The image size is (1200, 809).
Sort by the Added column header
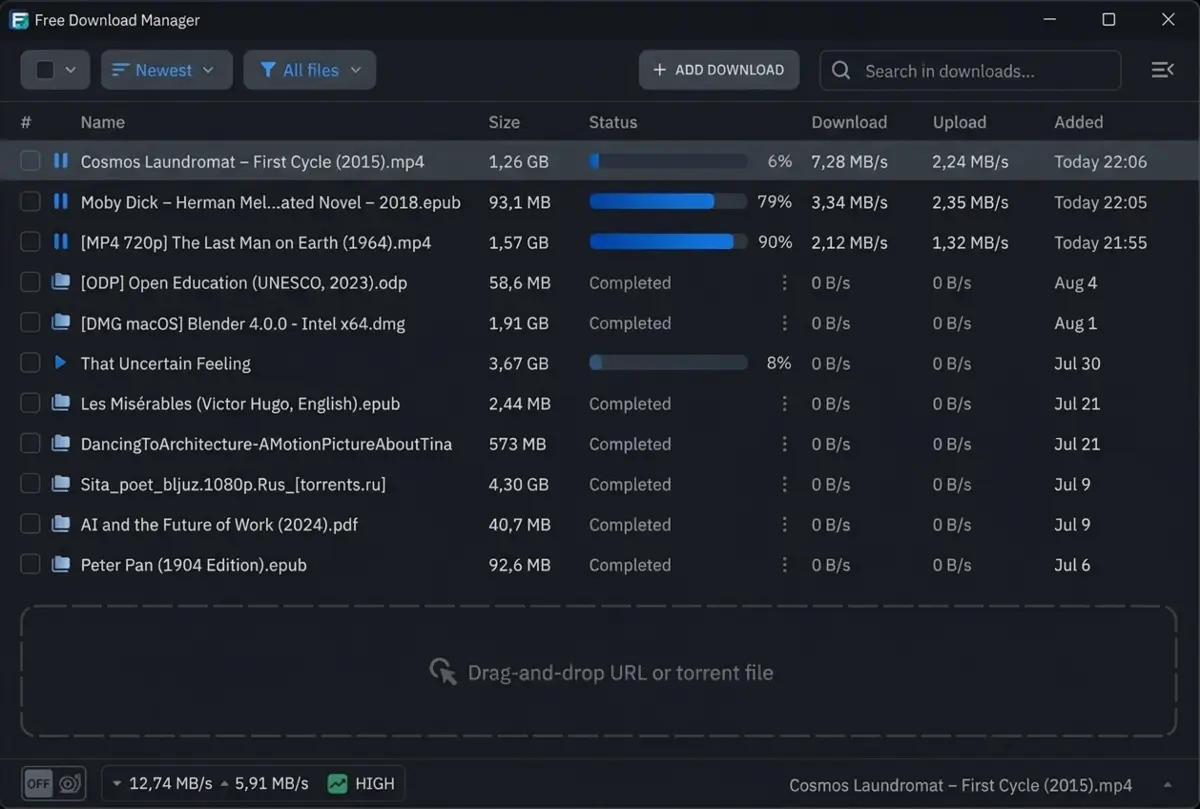click(x=1079, y=122)
